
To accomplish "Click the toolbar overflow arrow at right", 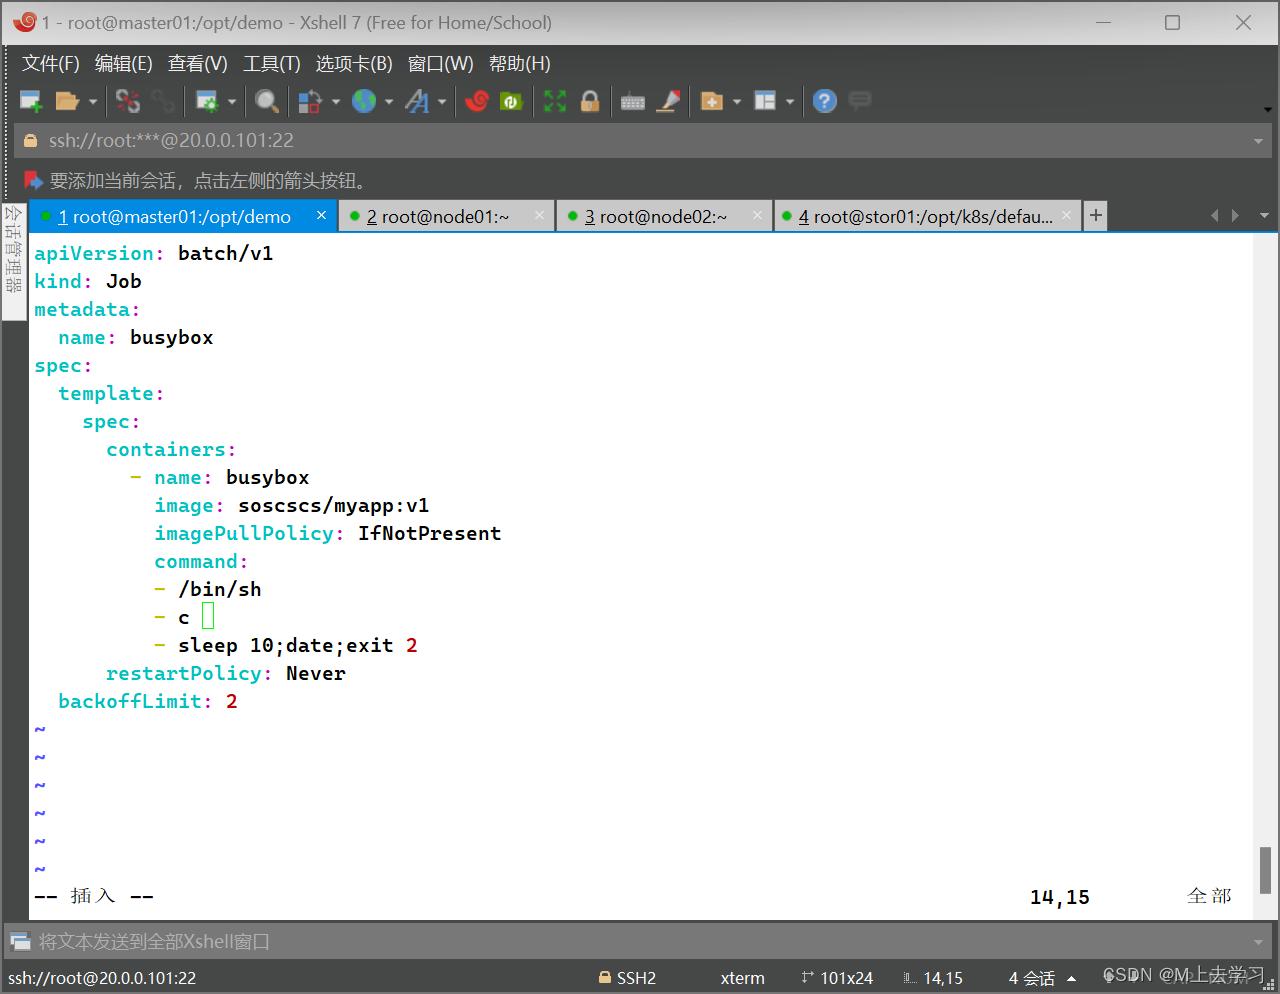I will coord(1267,109).
